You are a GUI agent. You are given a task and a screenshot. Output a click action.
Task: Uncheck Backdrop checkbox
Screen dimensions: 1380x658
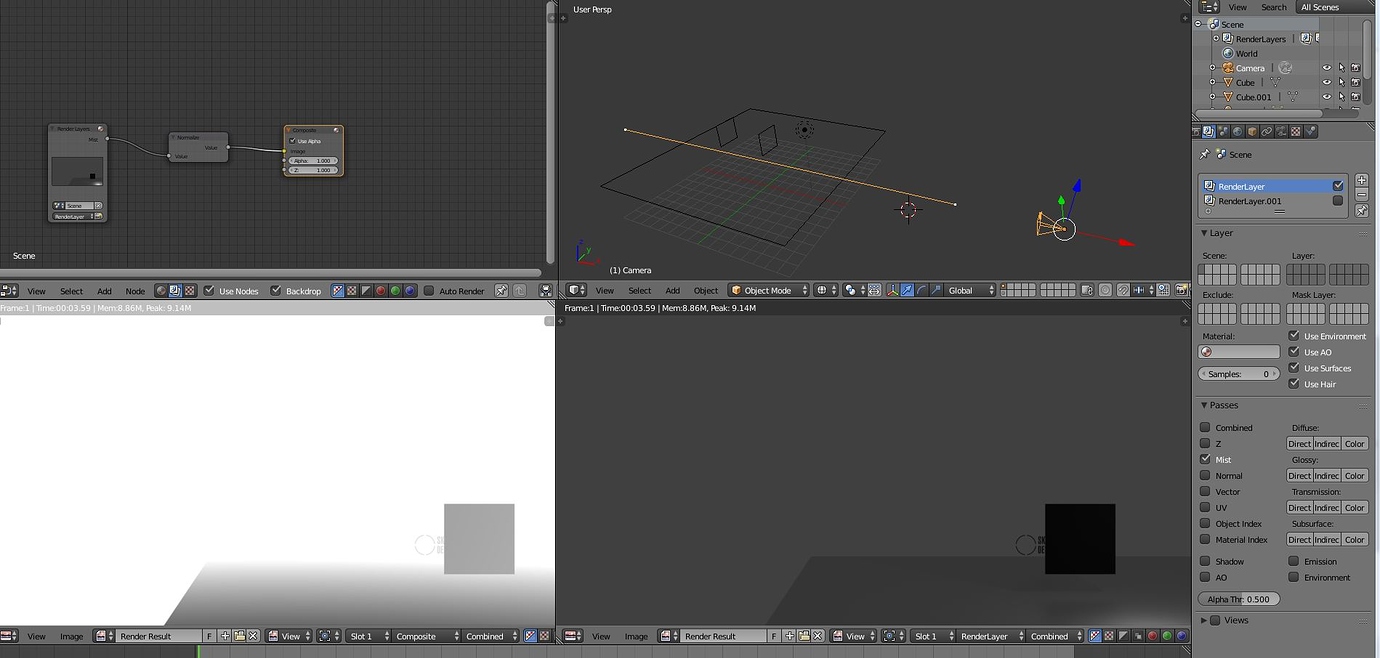276,291
